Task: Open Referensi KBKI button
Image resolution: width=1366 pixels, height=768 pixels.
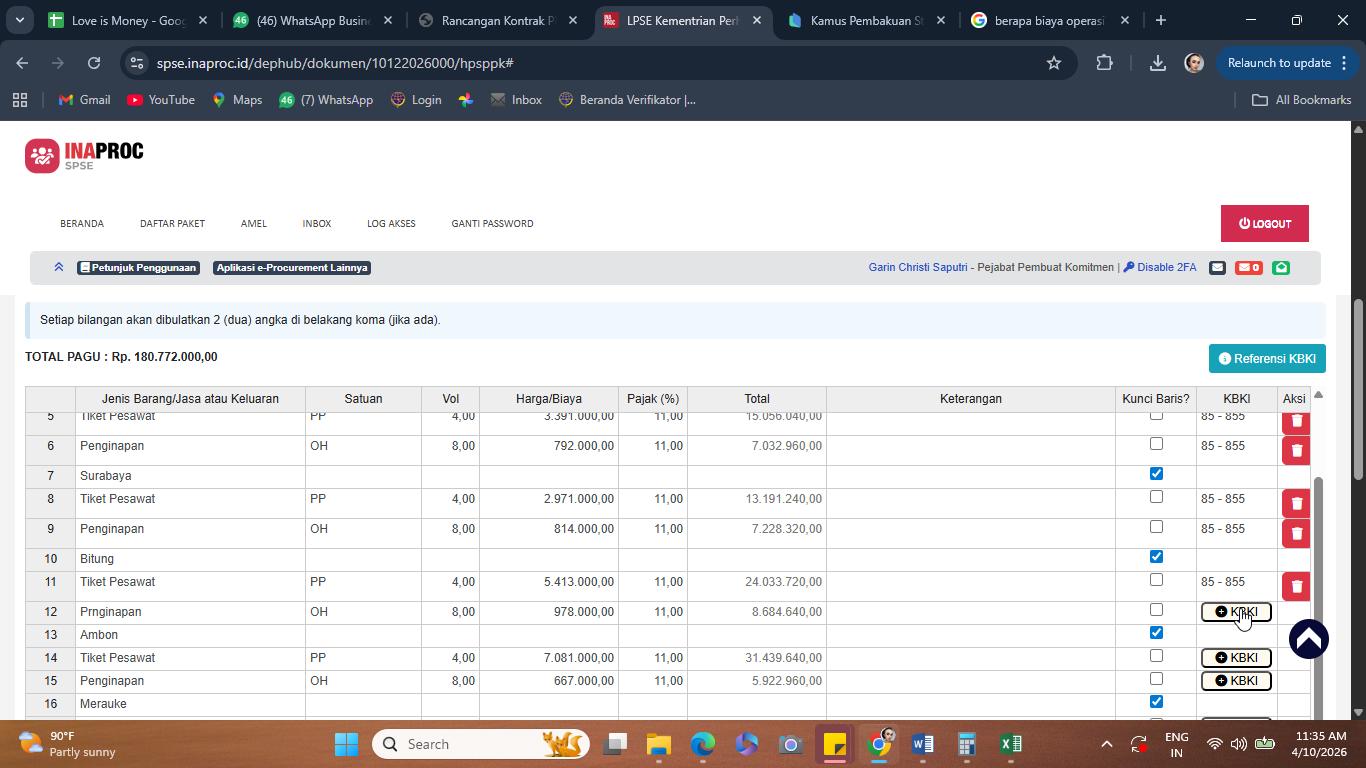Action: point(1267,359)
